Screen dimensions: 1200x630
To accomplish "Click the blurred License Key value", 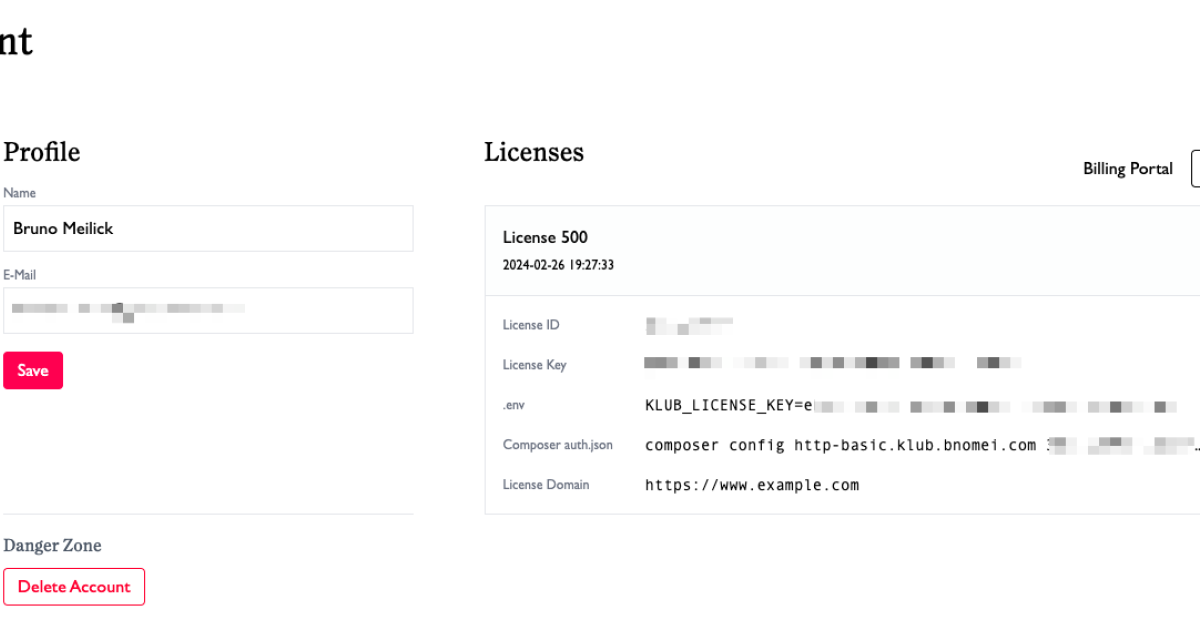I will pos(831,364).
